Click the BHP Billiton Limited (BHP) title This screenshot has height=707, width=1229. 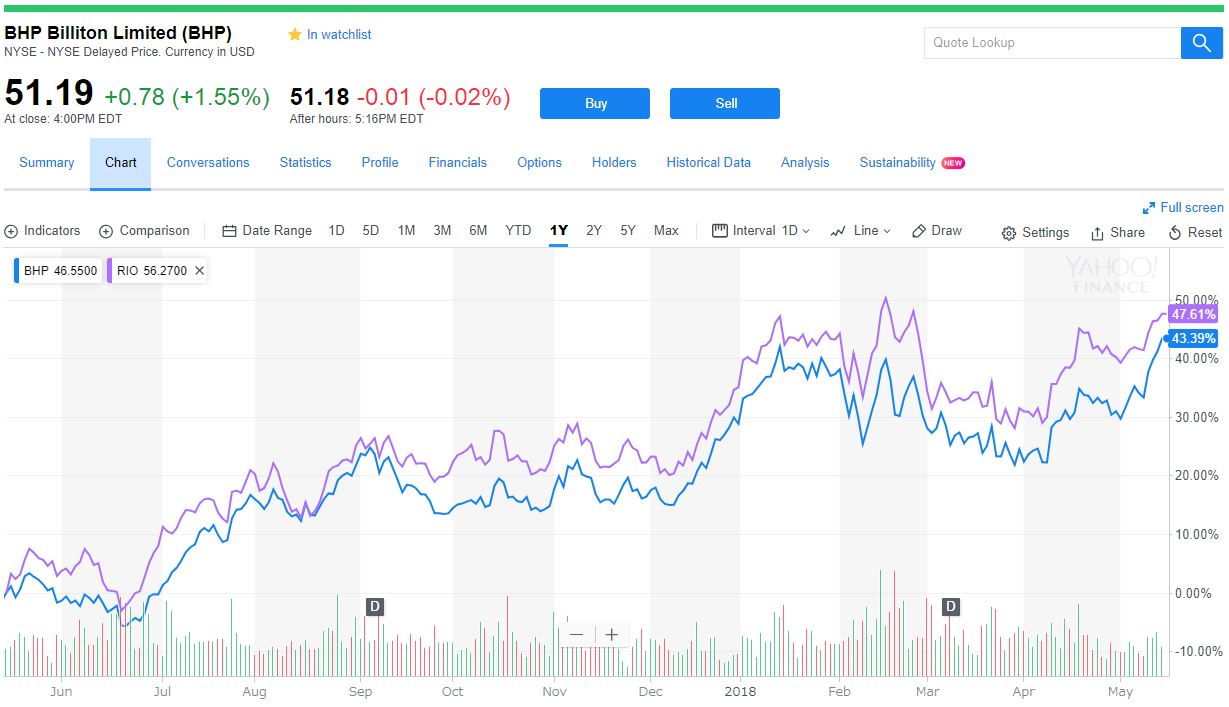coord(118,32)
